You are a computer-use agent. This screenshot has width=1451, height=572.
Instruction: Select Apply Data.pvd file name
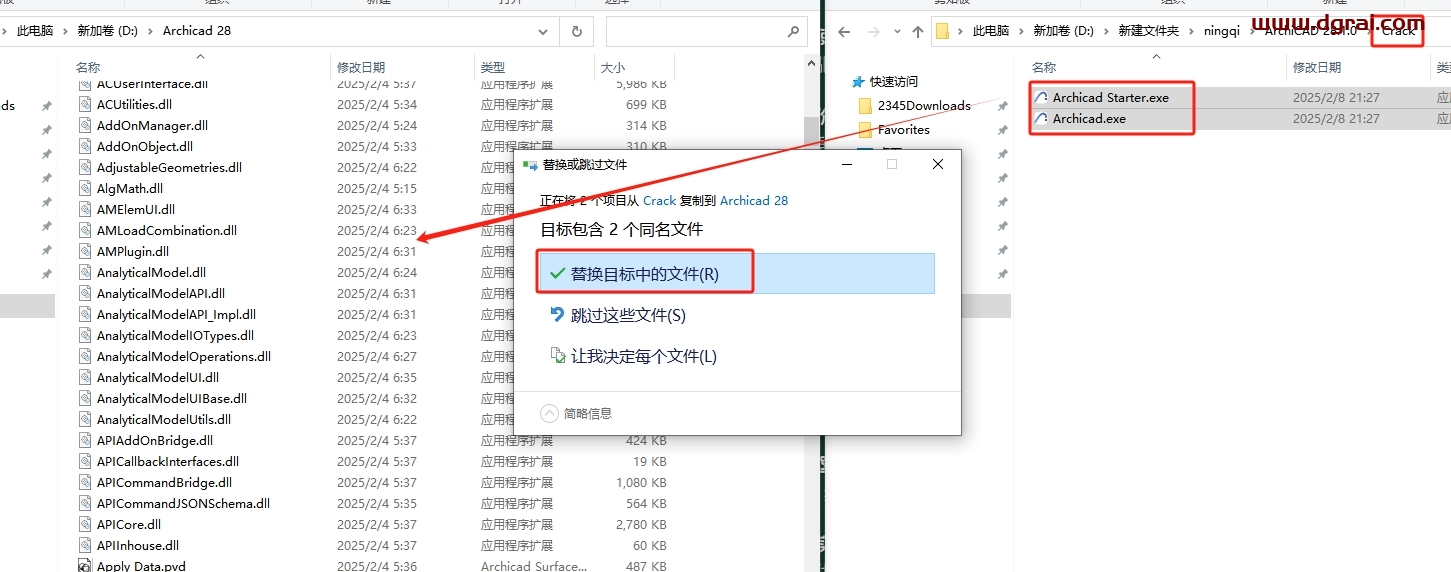coord(141,566)
